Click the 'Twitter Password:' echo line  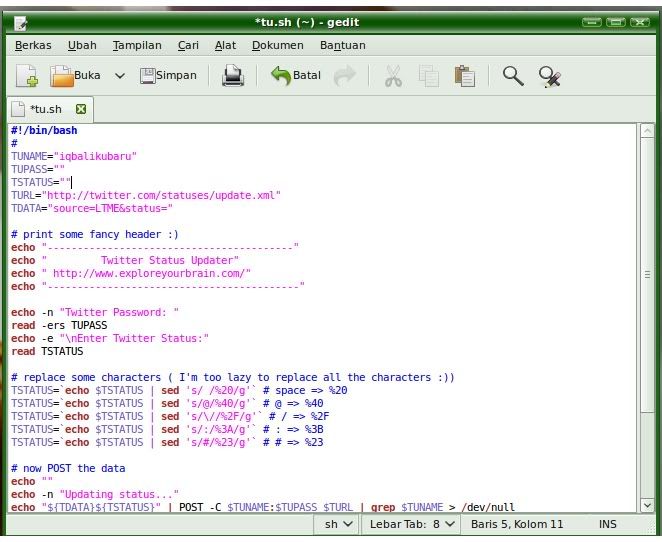click(x=95, y=313)
